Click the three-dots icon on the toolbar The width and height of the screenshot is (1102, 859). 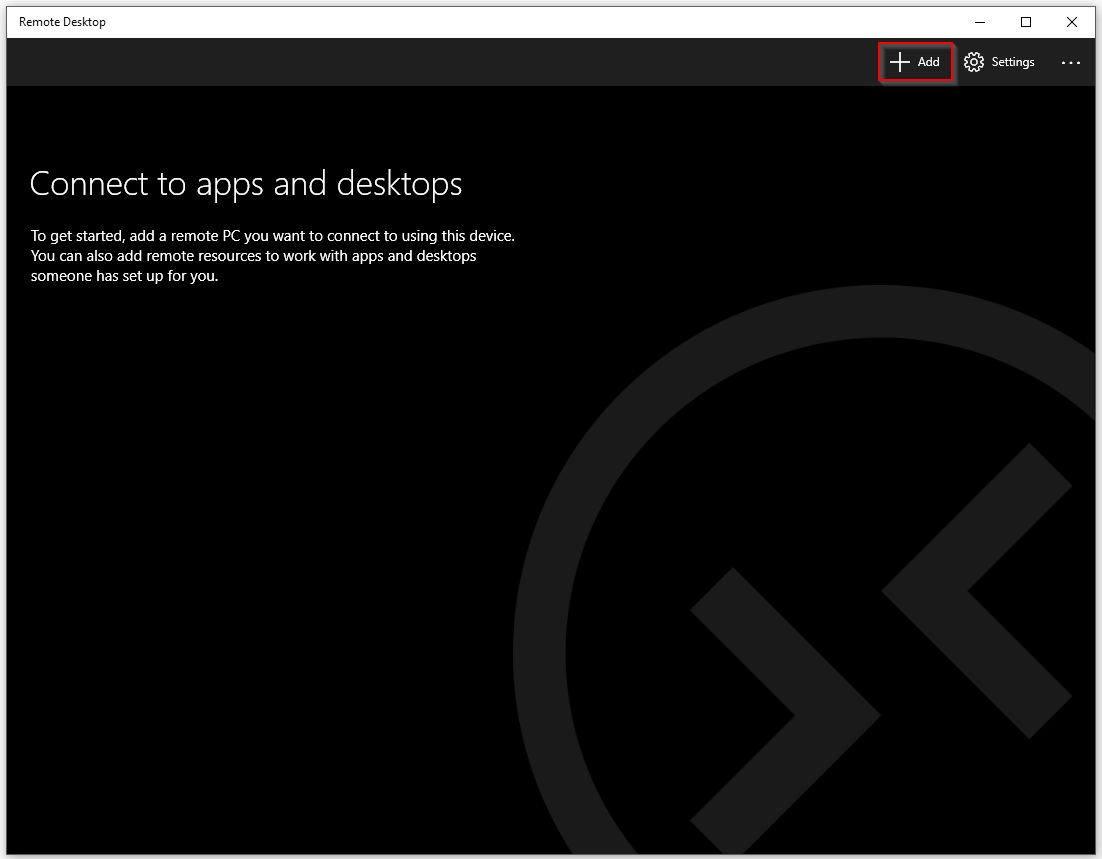pyautogui.click(x=1070, y=62)
